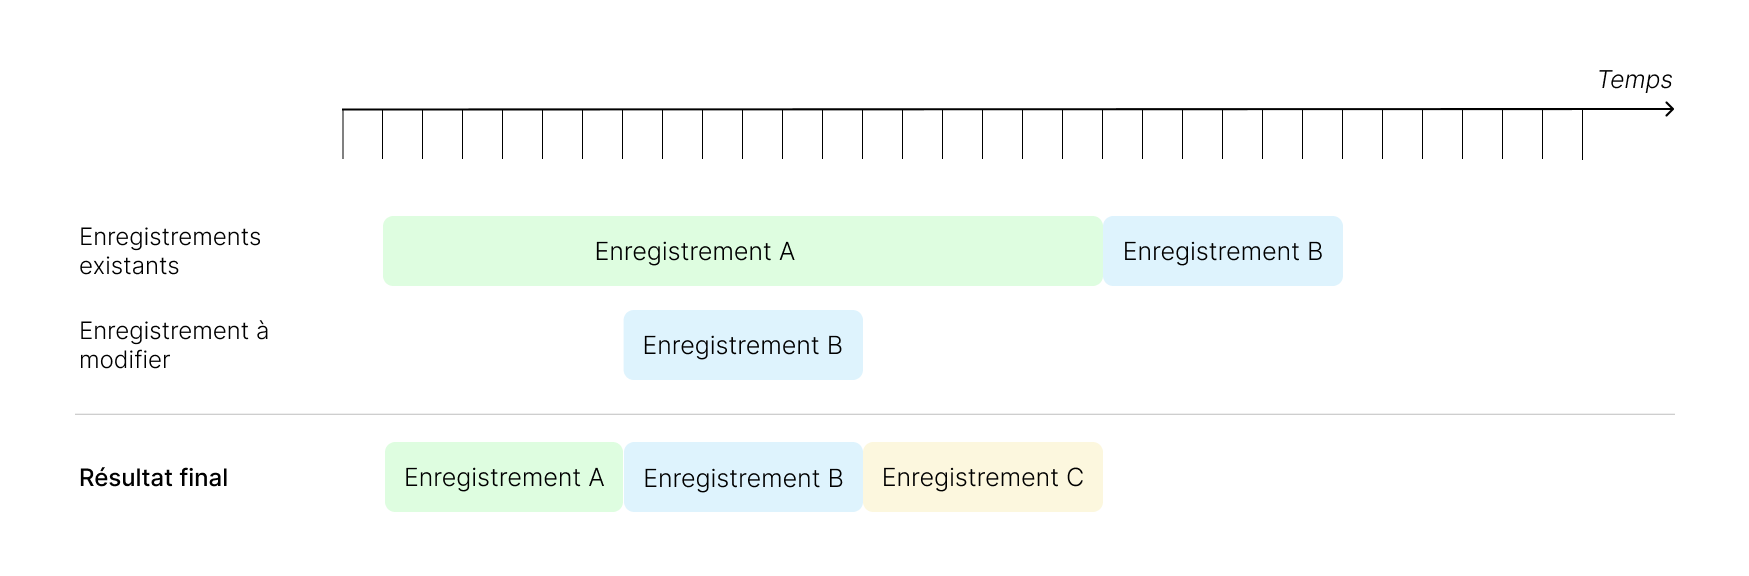Click the "Enregistrements existants" row label
The image size is (1749, 576).
coord(170,251)
